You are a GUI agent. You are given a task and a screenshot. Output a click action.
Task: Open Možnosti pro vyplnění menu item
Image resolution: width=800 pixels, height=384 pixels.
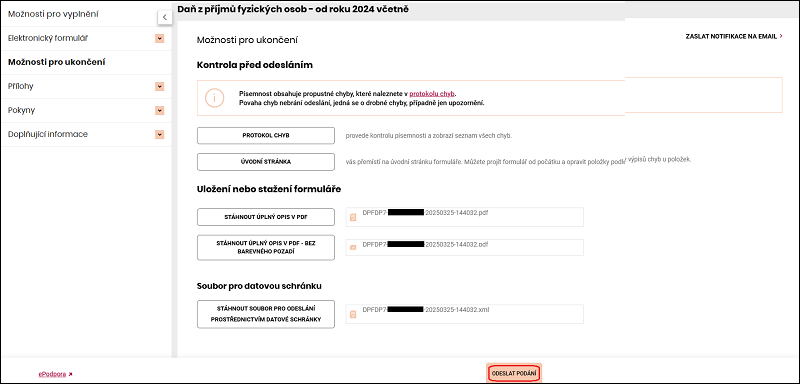[x=54, y=14]
